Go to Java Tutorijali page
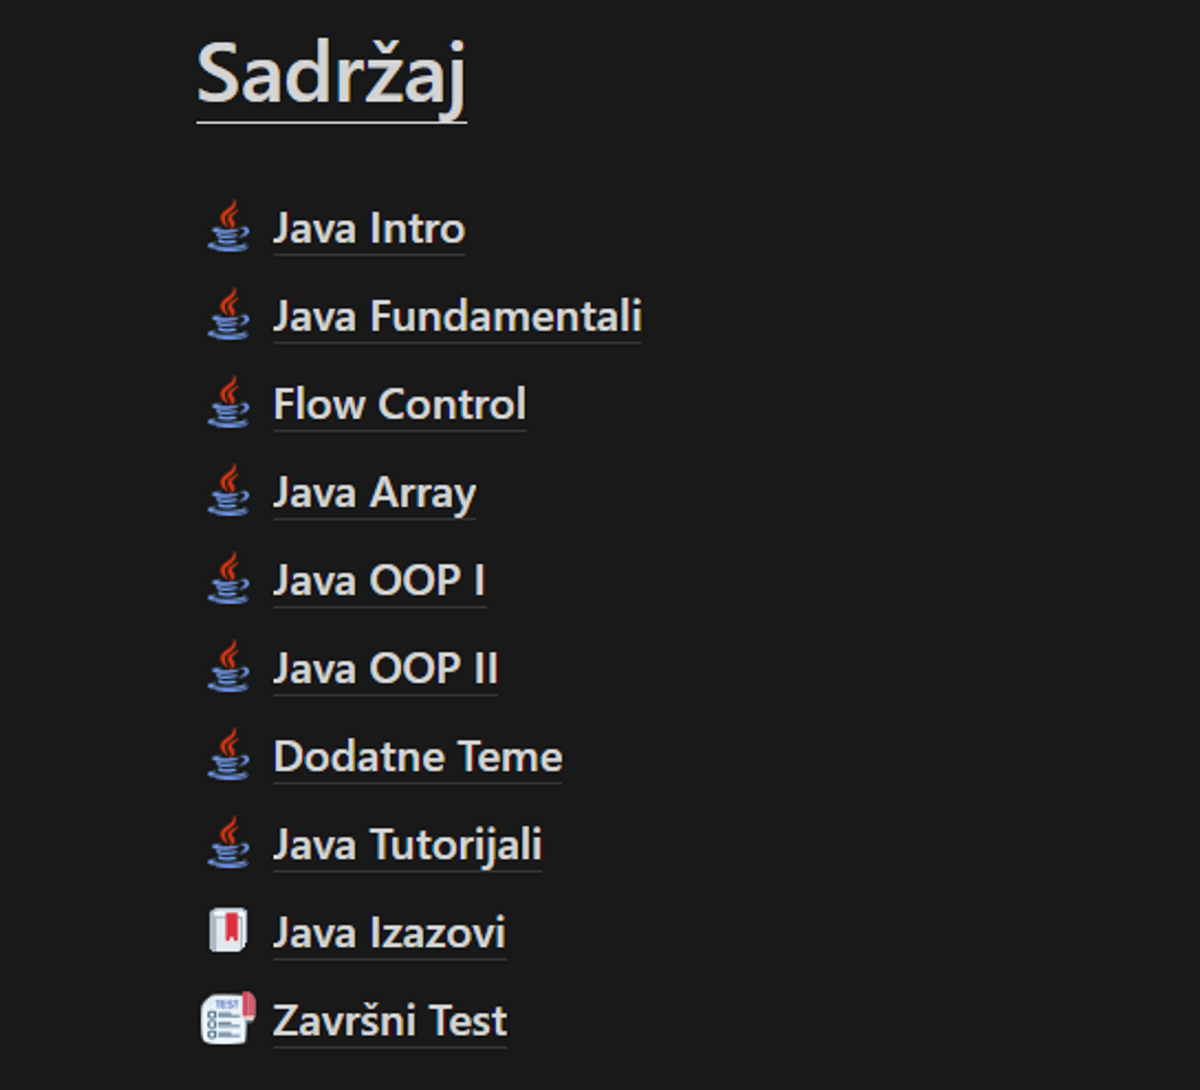The width and height of the screenshot is (1200, 1090). (407, 845)
